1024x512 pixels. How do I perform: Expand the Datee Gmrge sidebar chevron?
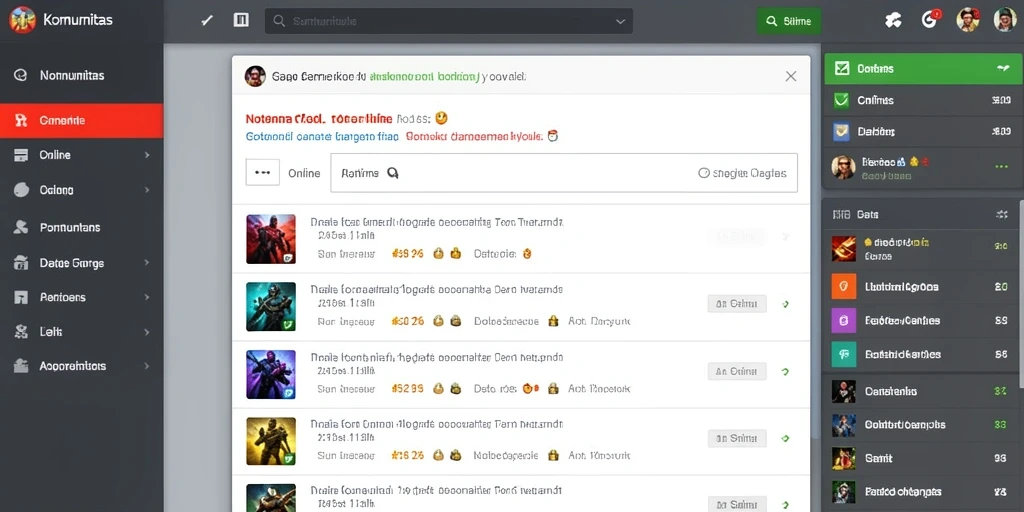(x=147, y=263)
